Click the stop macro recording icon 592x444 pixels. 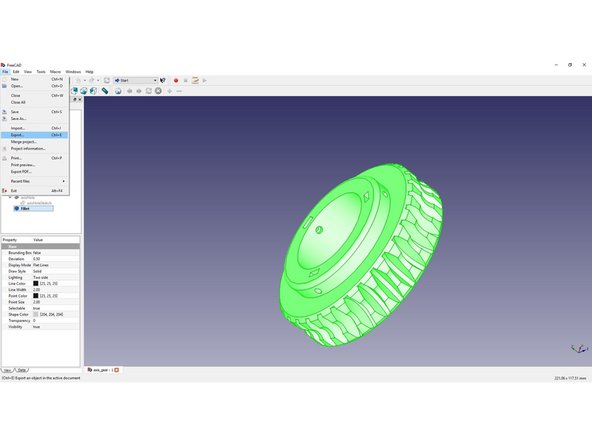coord(185,80)
